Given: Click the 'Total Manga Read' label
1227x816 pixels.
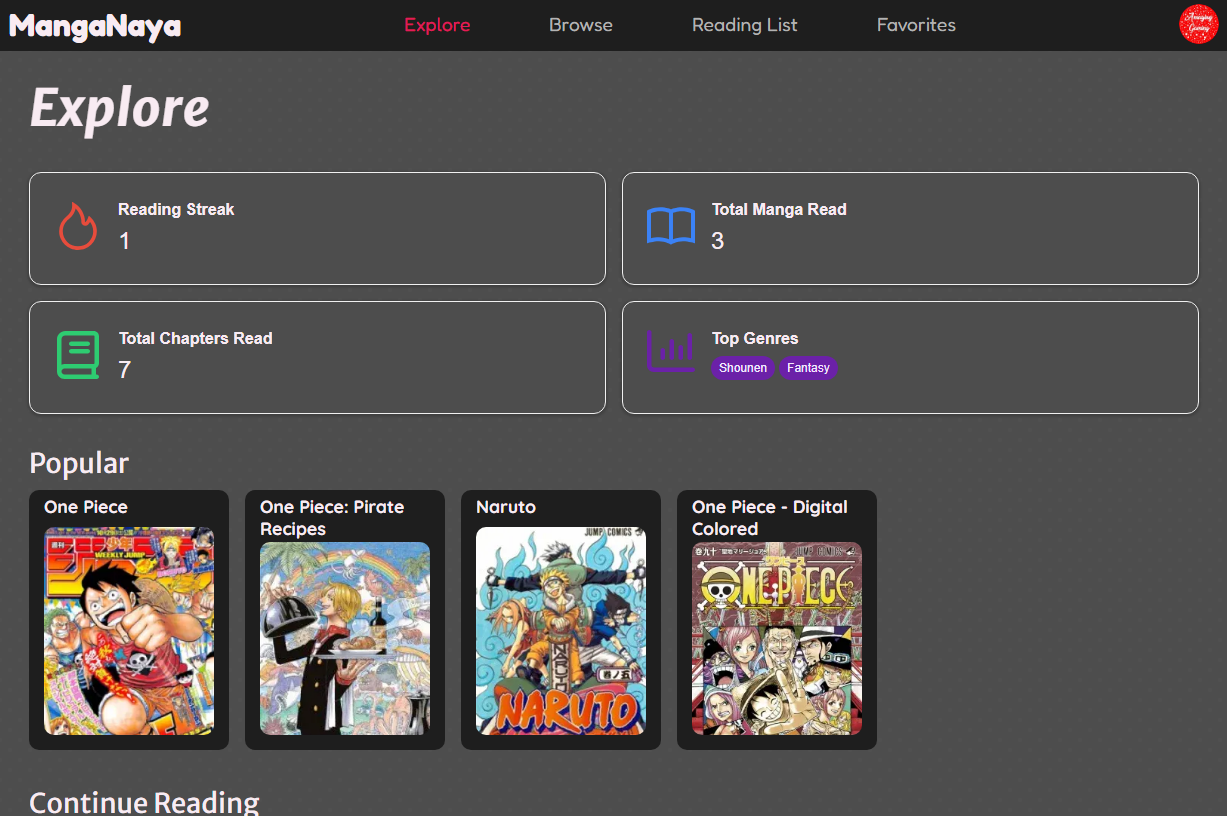Looking at the screenshot, I should (779, 209).
